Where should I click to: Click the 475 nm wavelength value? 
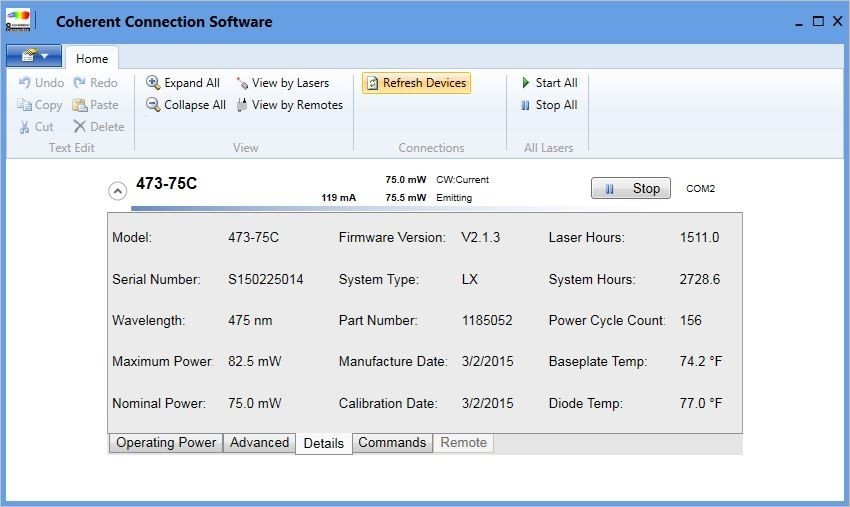pos(250,320)
